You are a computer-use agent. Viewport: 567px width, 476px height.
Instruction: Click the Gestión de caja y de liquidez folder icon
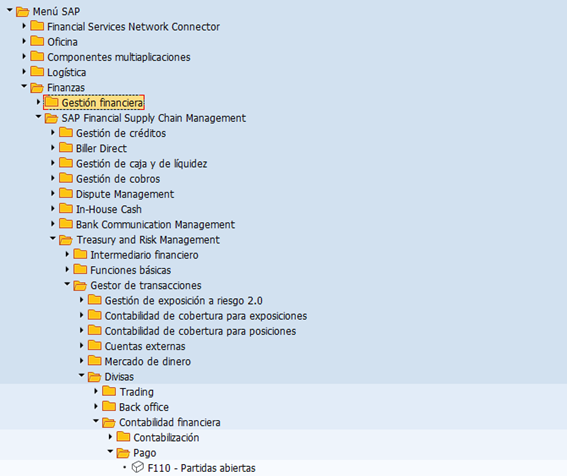[x=66, y=163]
